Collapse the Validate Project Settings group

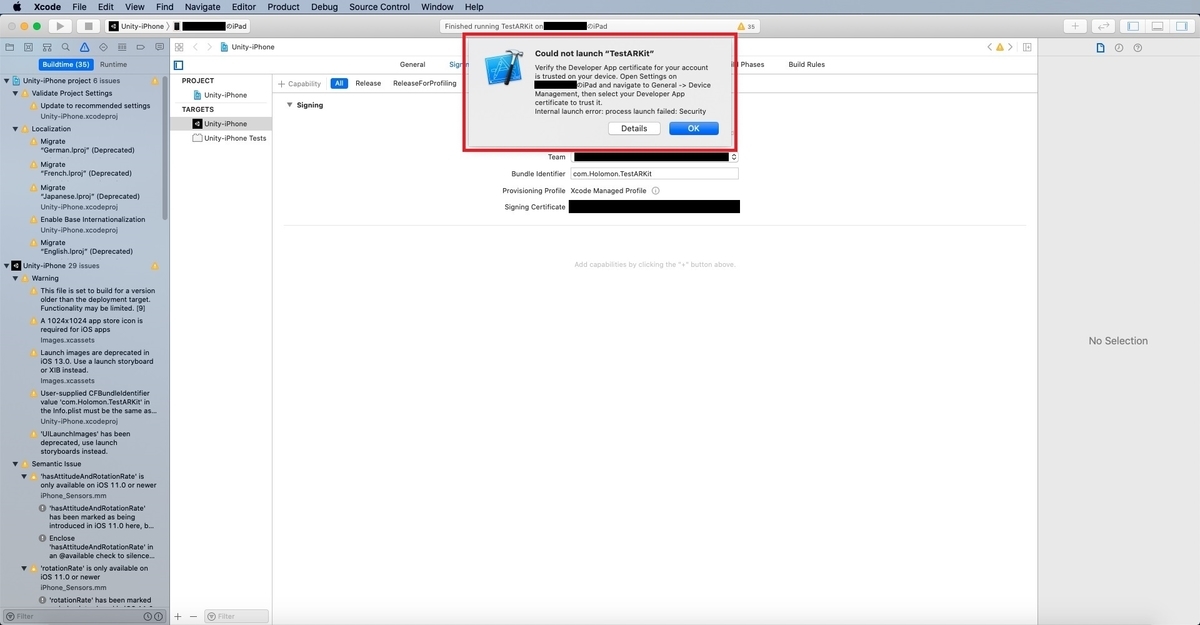16,93
